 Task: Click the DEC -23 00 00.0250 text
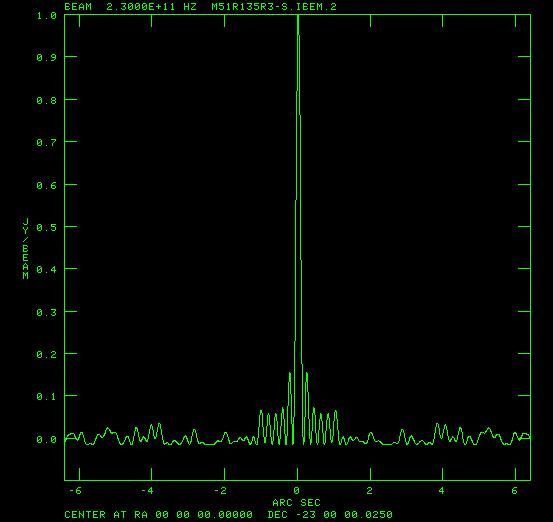click(x=330, y=515)
